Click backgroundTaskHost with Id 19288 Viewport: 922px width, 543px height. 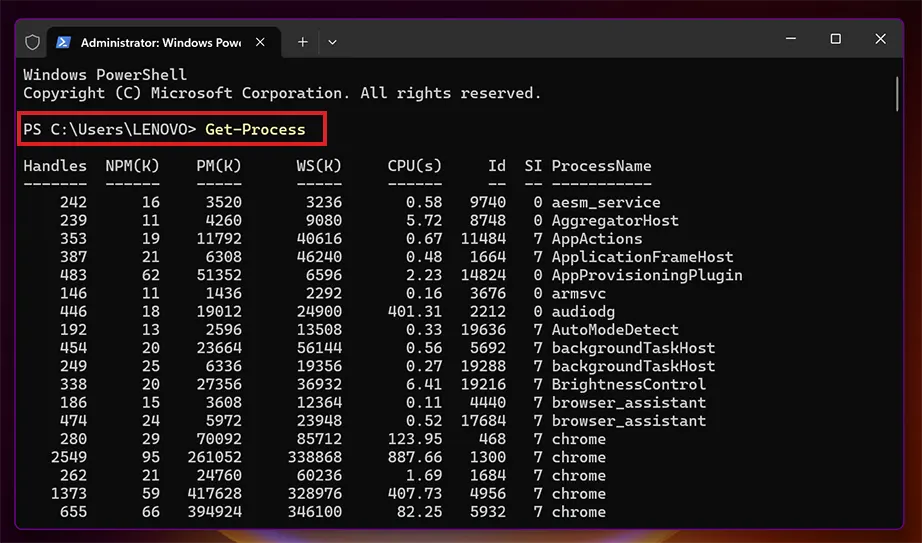coord(633,367)
